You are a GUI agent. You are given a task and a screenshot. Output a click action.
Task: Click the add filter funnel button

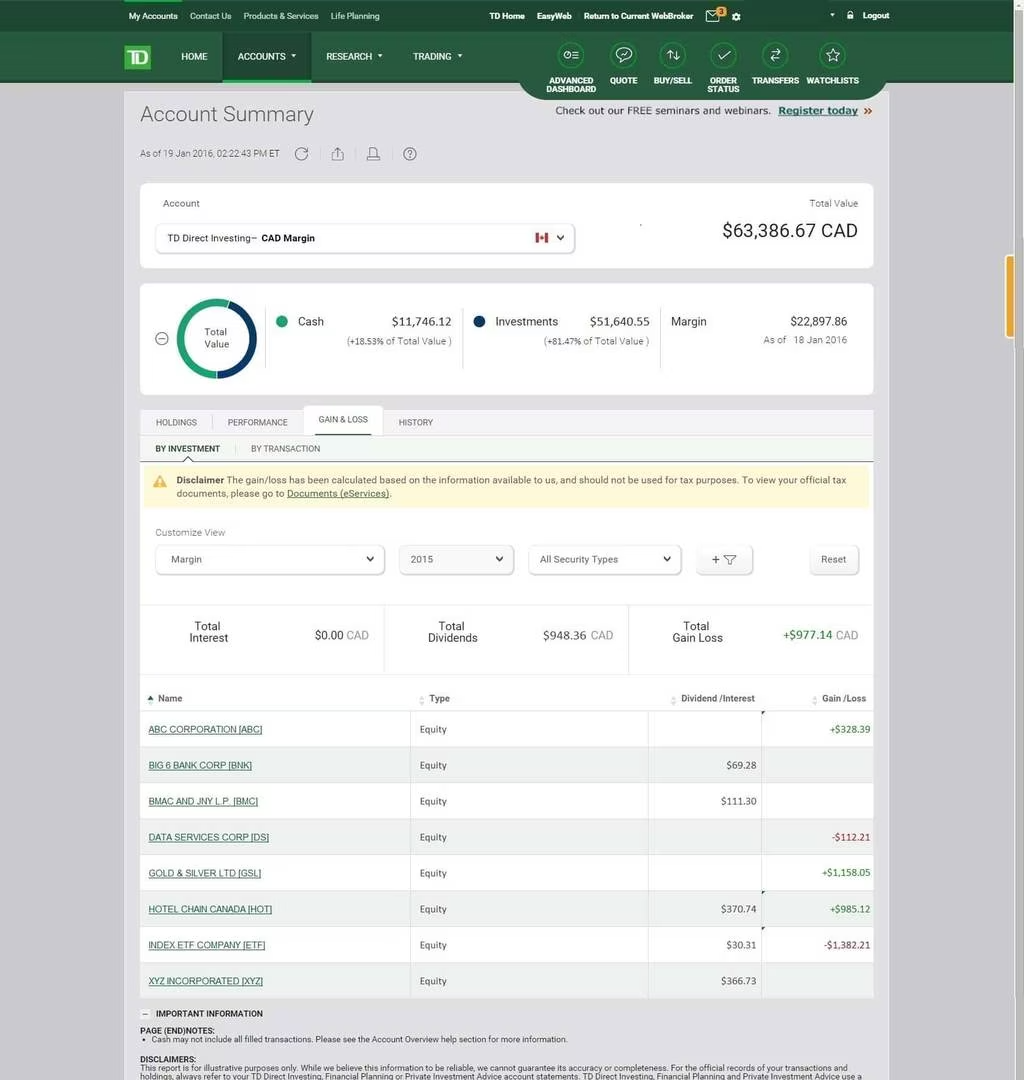coord(724,559)
